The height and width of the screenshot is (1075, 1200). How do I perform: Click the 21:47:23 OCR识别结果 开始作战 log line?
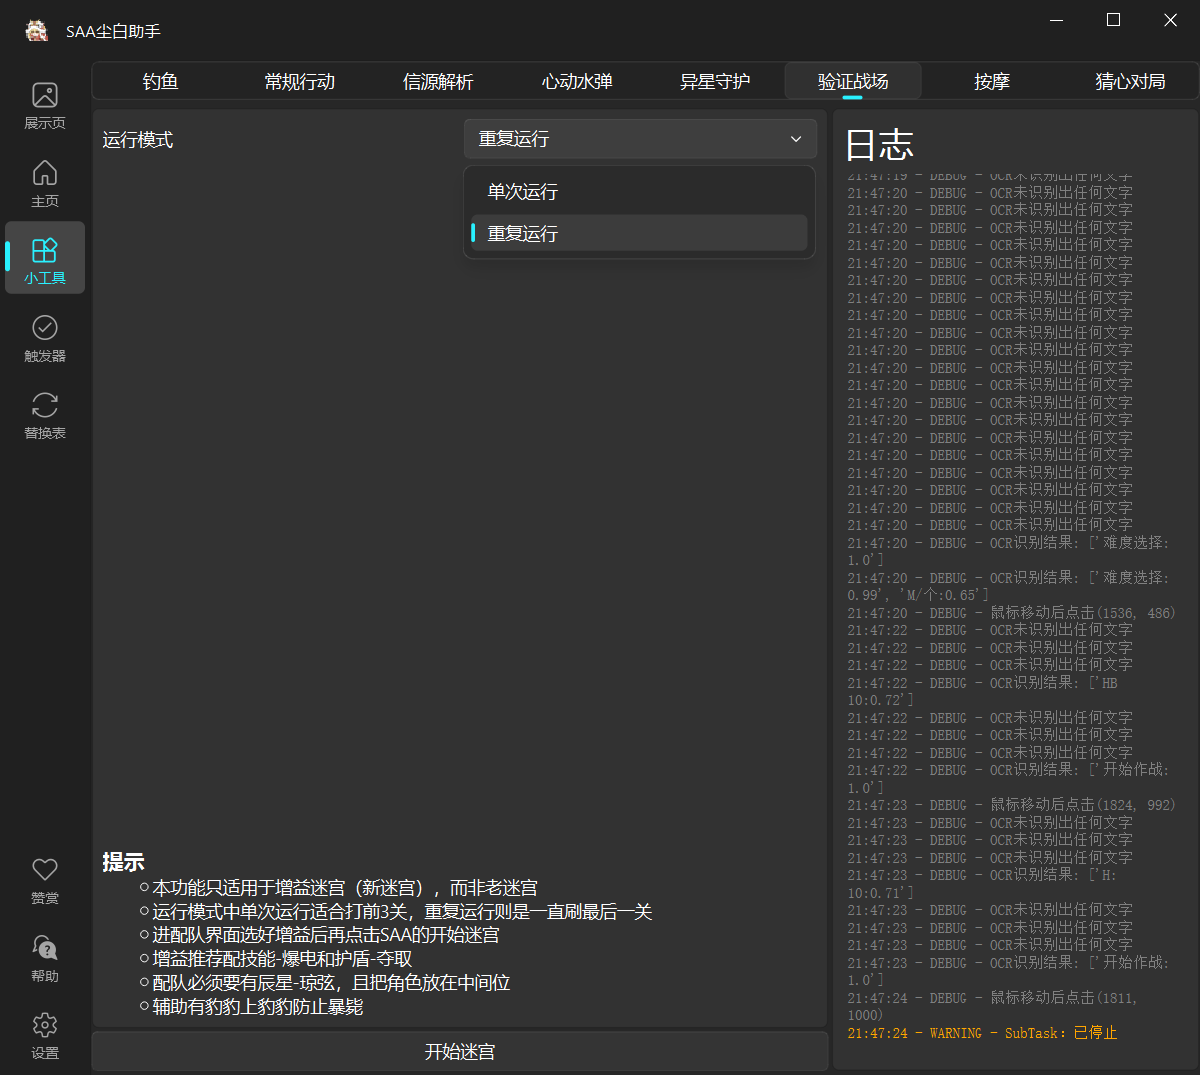pos(1008,971)
